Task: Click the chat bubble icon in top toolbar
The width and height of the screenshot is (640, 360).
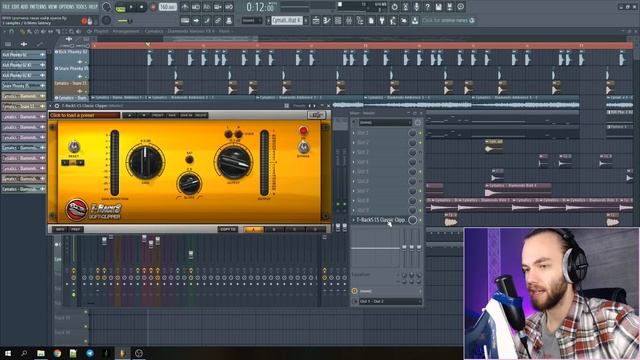Action: [460, 7]
